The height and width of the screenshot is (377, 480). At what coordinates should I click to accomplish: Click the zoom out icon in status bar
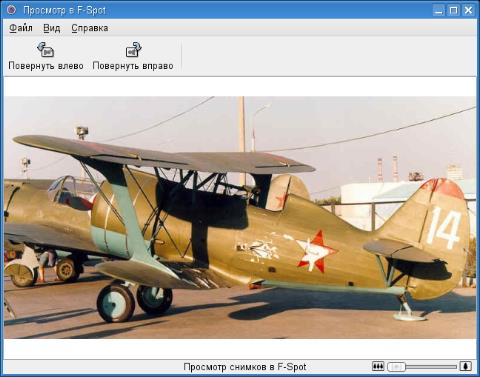tap(378, 366)
